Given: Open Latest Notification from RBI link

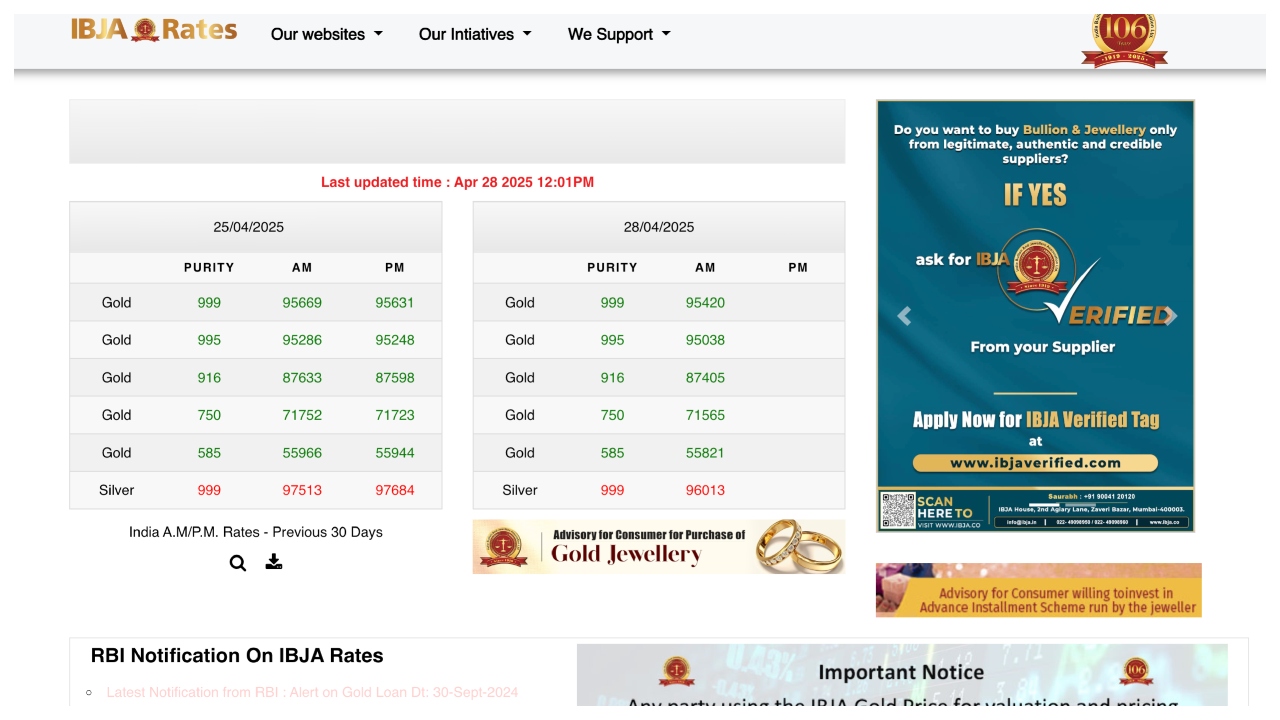Looking at the screenshot, I should [x=312, y=692].
